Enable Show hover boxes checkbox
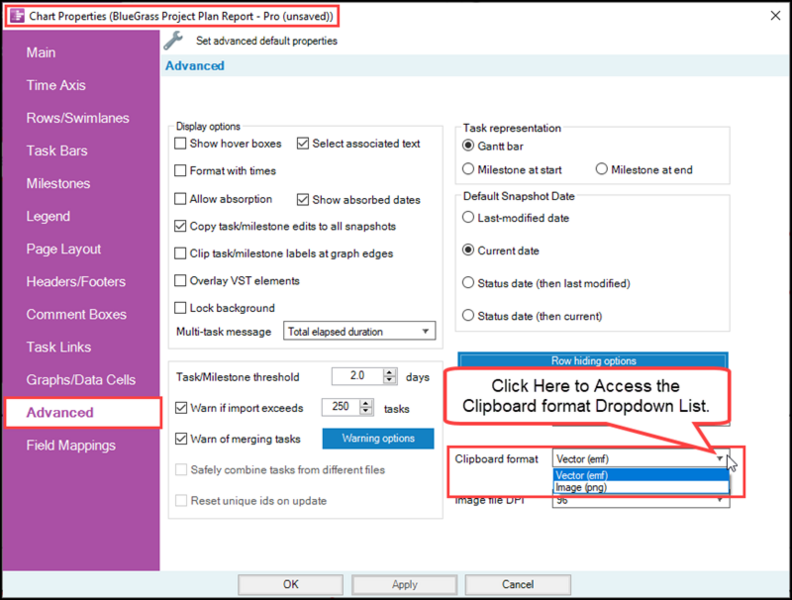The height and width of the screenshot is (600, 792). point(180,143)
